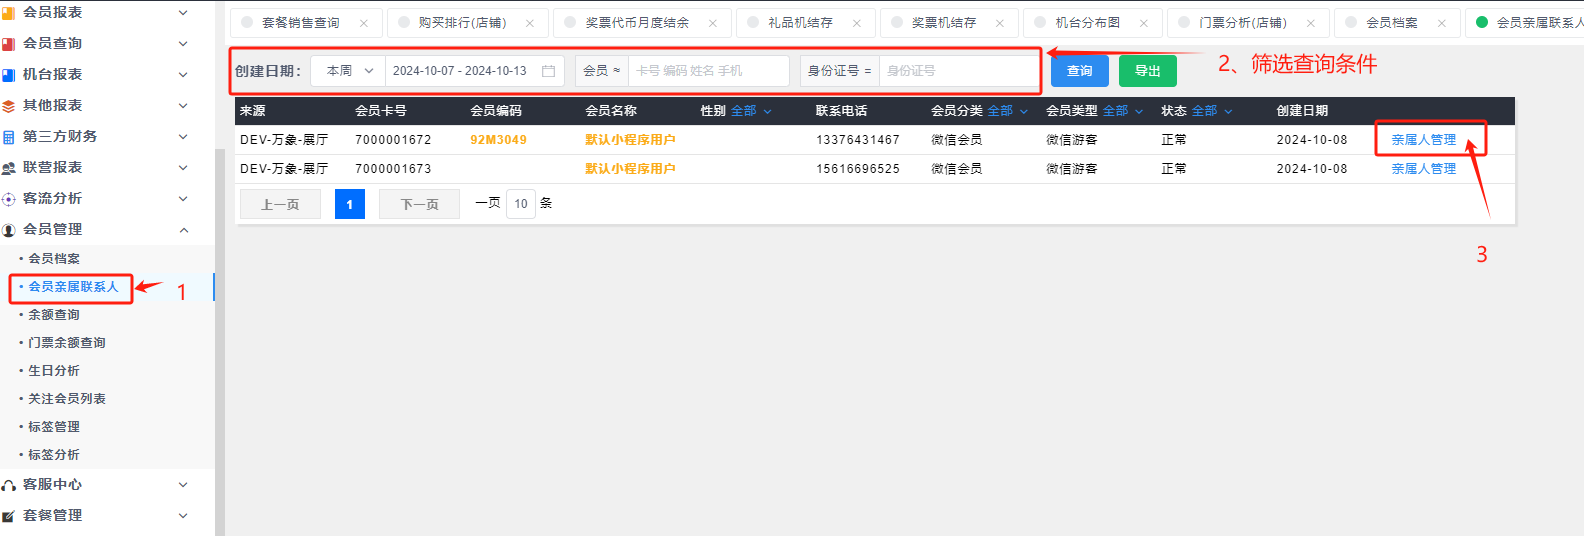Expand the 机台报表 menu chevron

[x=183, y=75]
